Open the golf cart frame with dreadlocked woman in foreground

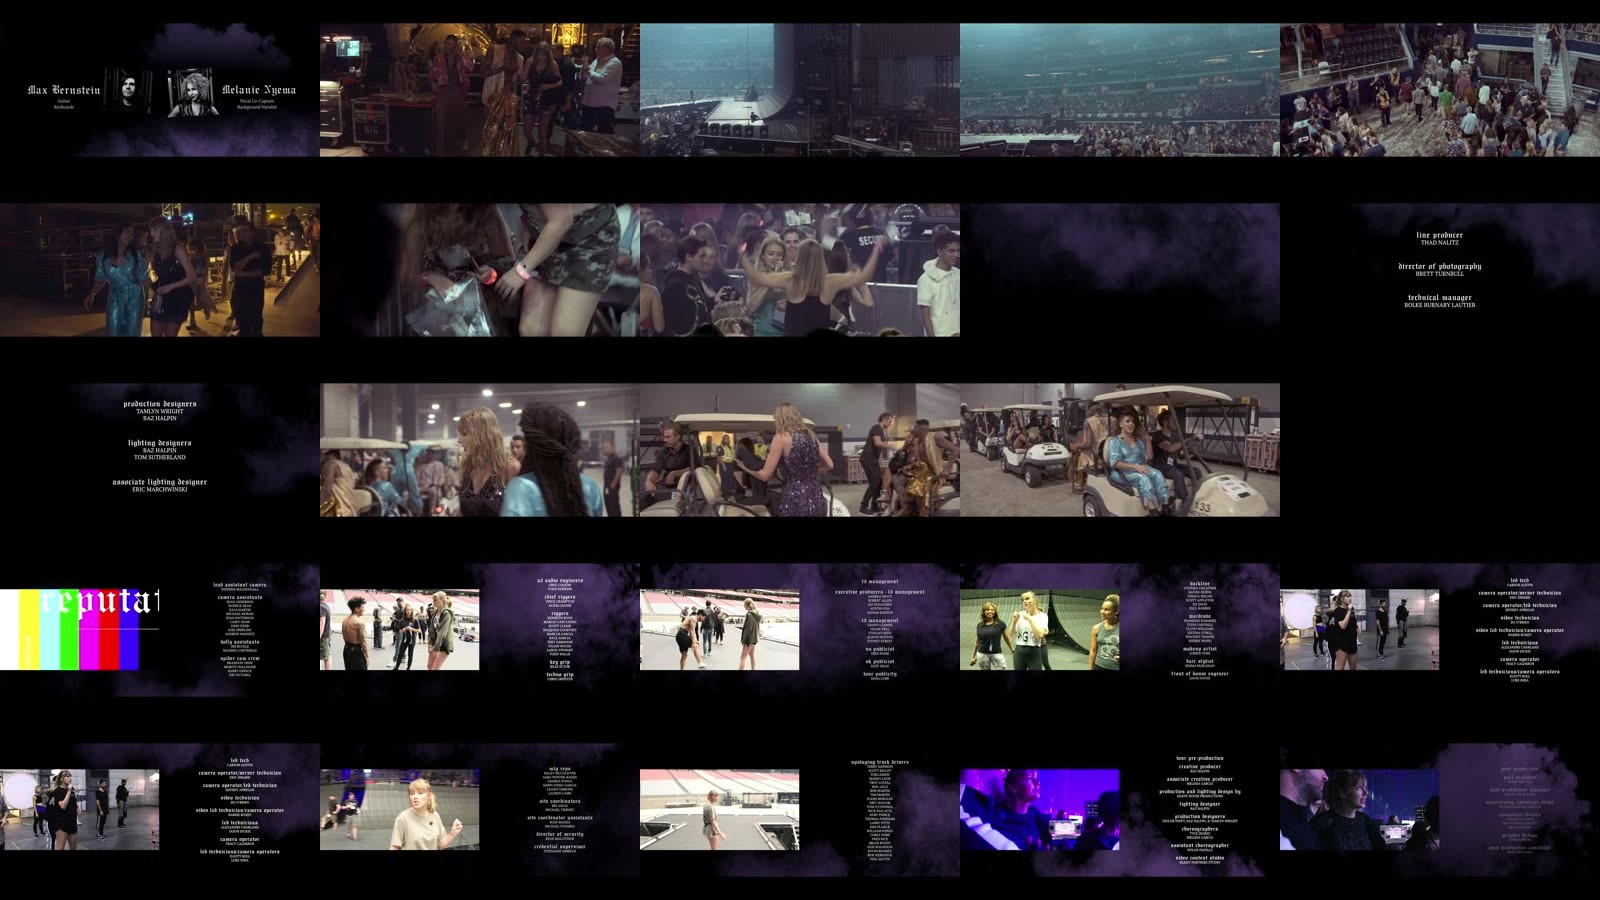[x=480, y=450]
